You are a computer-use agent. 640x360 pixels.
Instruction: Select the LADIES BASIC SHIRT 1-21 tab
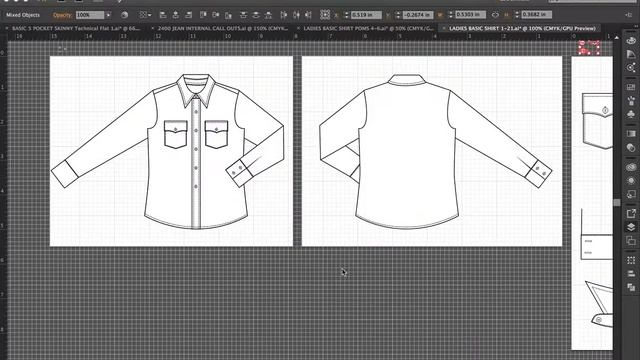tap(522, 29)
